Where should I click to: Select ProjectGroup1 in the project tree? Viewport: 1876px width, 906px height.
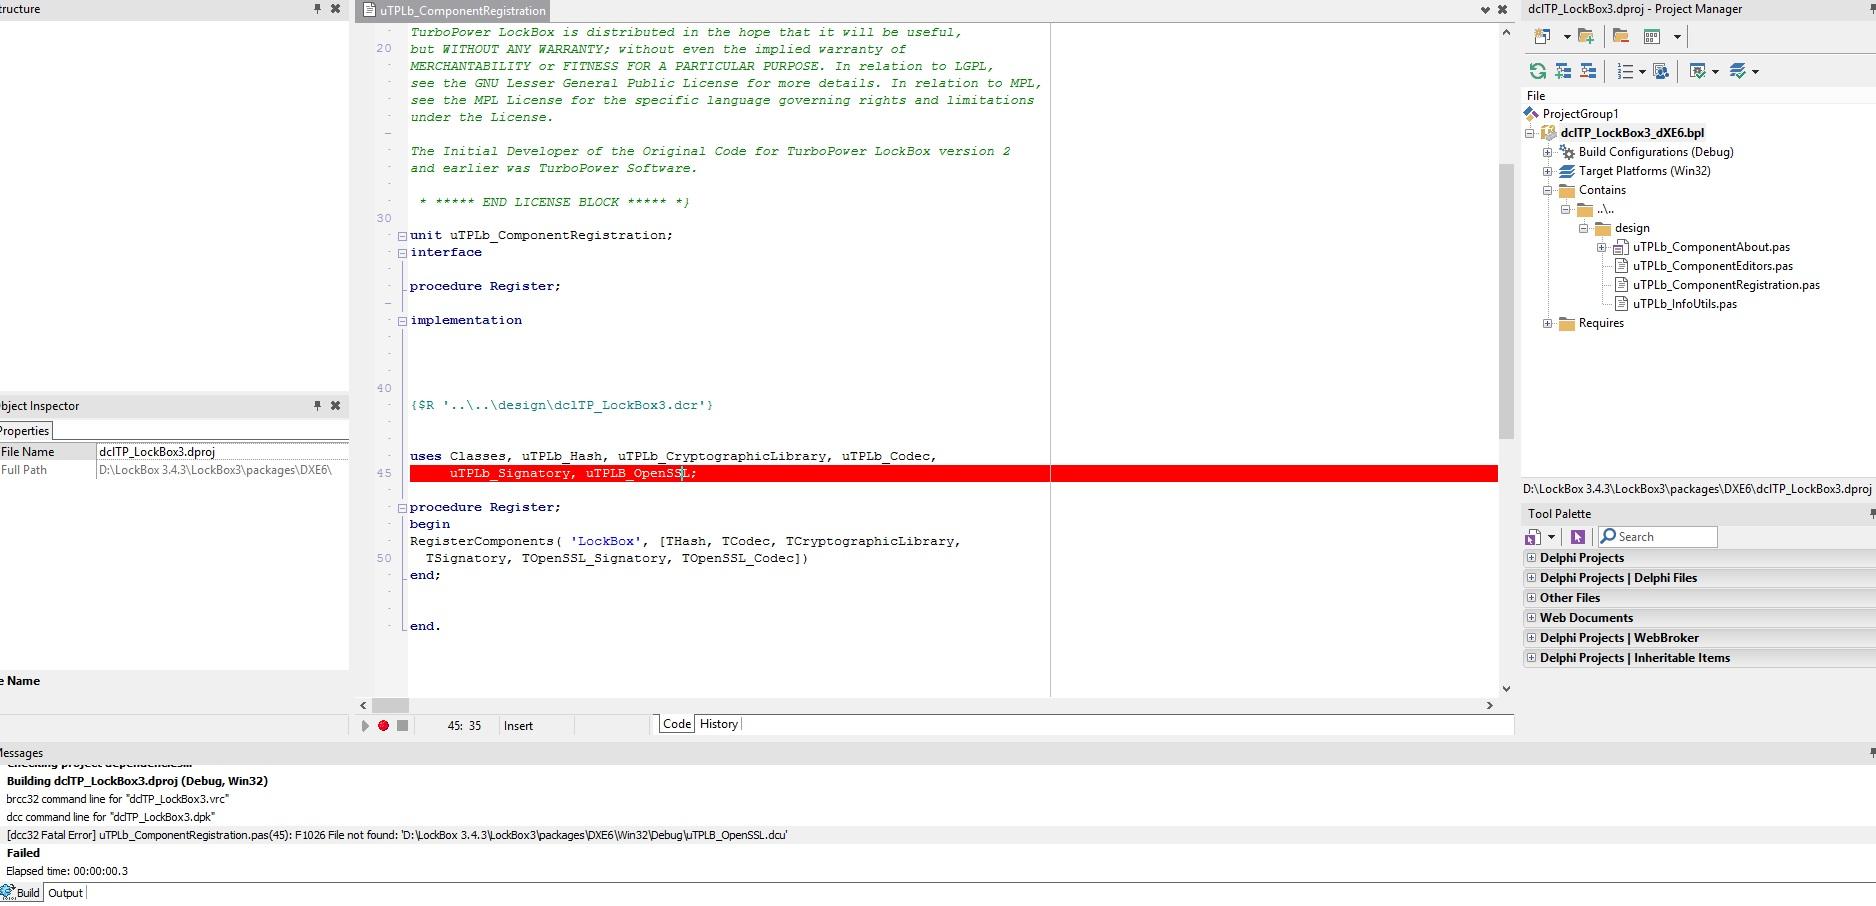click(x=1580, y=114)
